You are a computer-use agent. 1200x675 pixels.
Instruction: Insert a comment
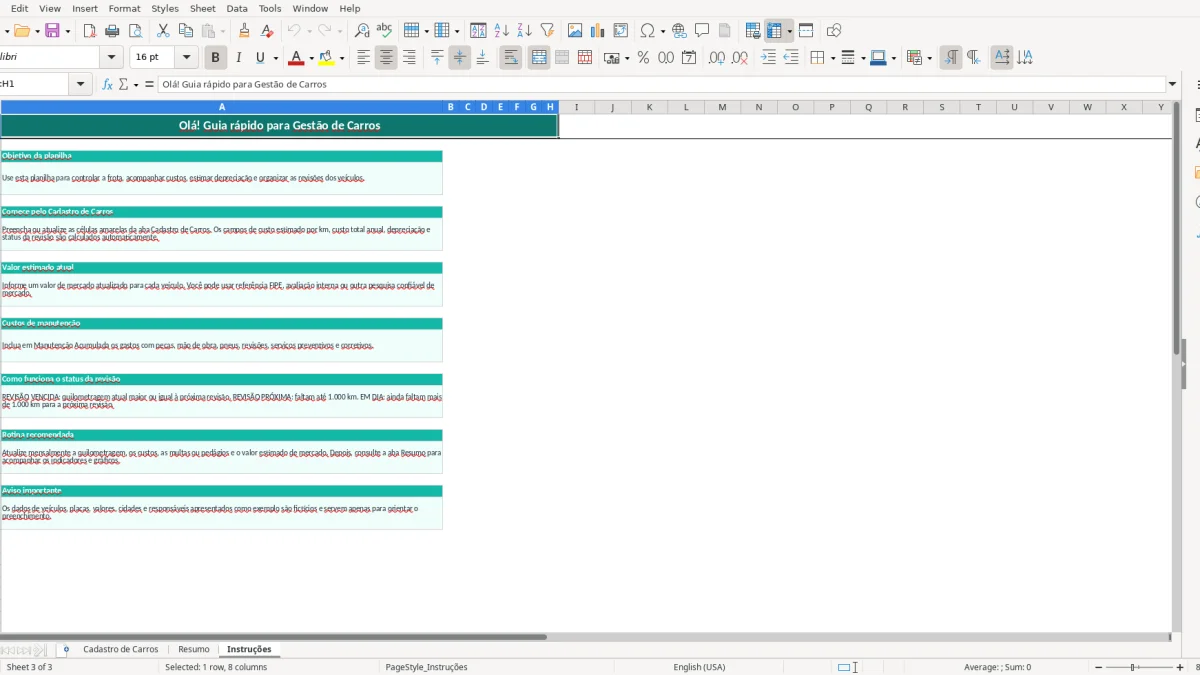[x=702, y=31]
